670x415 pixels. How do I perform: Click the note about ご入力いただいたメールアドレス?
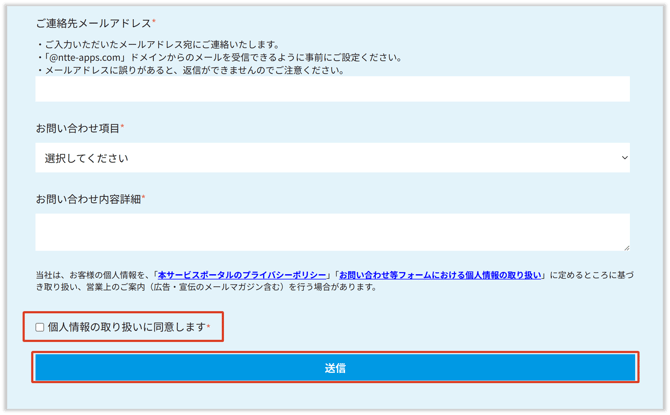160,45
